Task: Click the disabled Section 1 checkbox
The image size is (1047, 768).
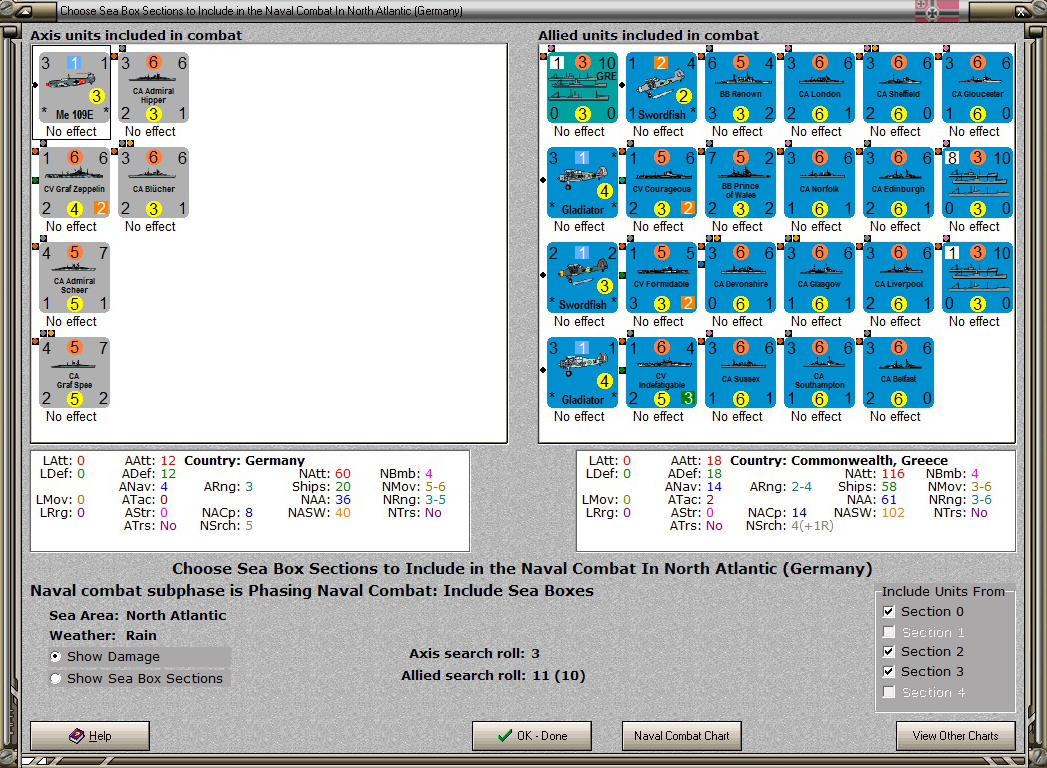Action: (x=888, y=632)
